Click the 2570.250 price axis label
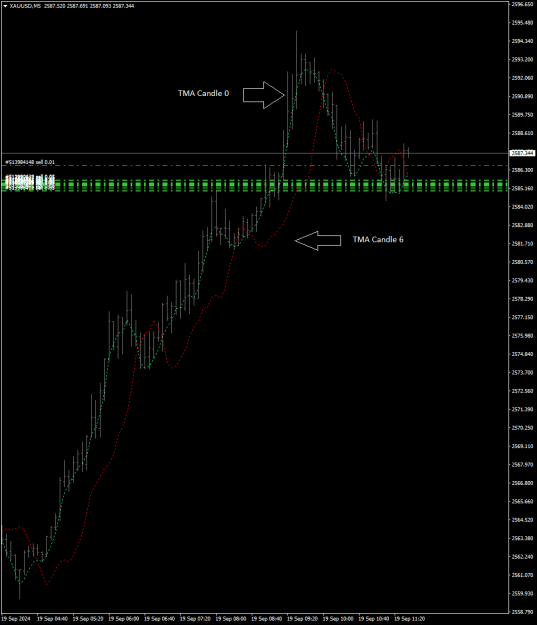Image resolution: width=537 pixels, height=625 pixels. [523, 427]
